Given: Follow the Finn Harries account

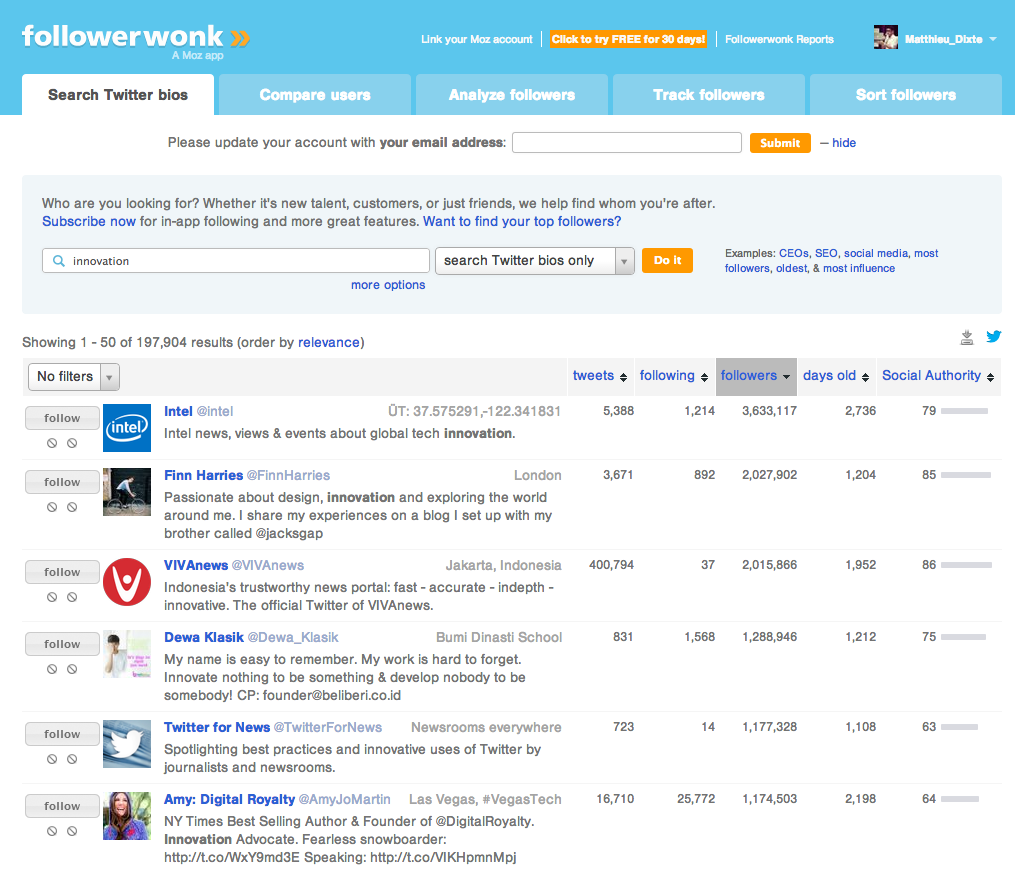Looking at the screenshot, I should [62, 482].
